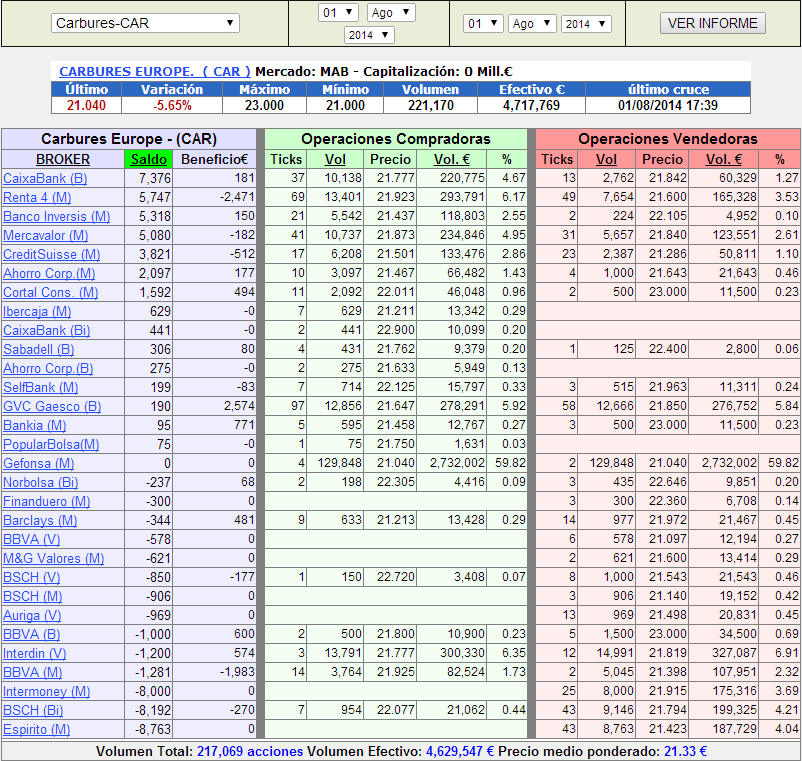Click the Mercavalor (M) broker link
The height and width of the screenshot is (761, 802).
[x=46, y=235]
